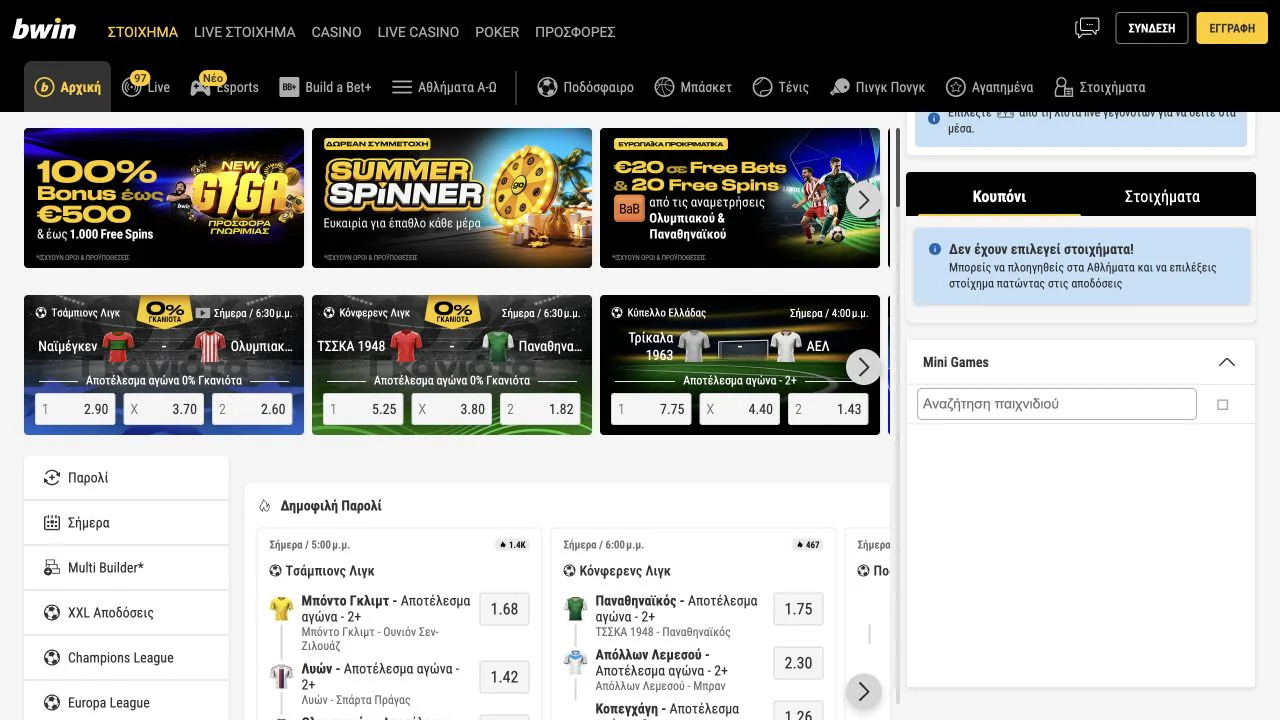Open Σήμερα in left sidebar
1280x720 pixels.
pyautogui.click(x=126, y=523)
